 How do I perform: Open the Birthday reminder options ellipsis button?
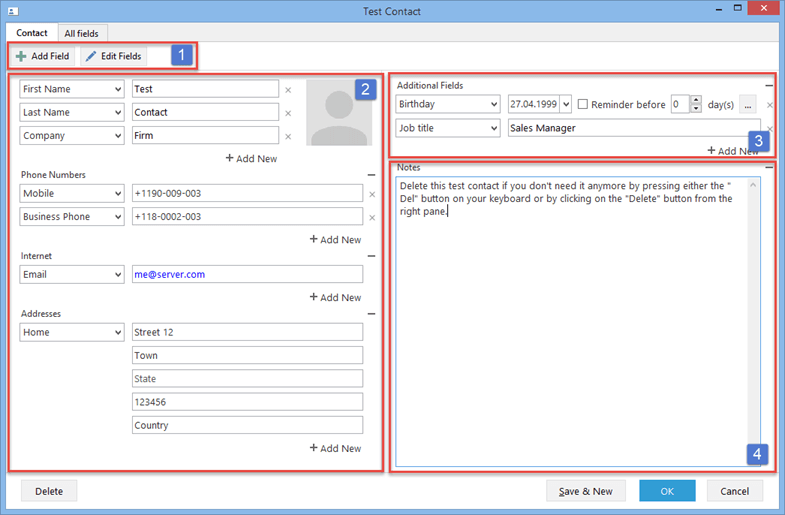[747, 105]
